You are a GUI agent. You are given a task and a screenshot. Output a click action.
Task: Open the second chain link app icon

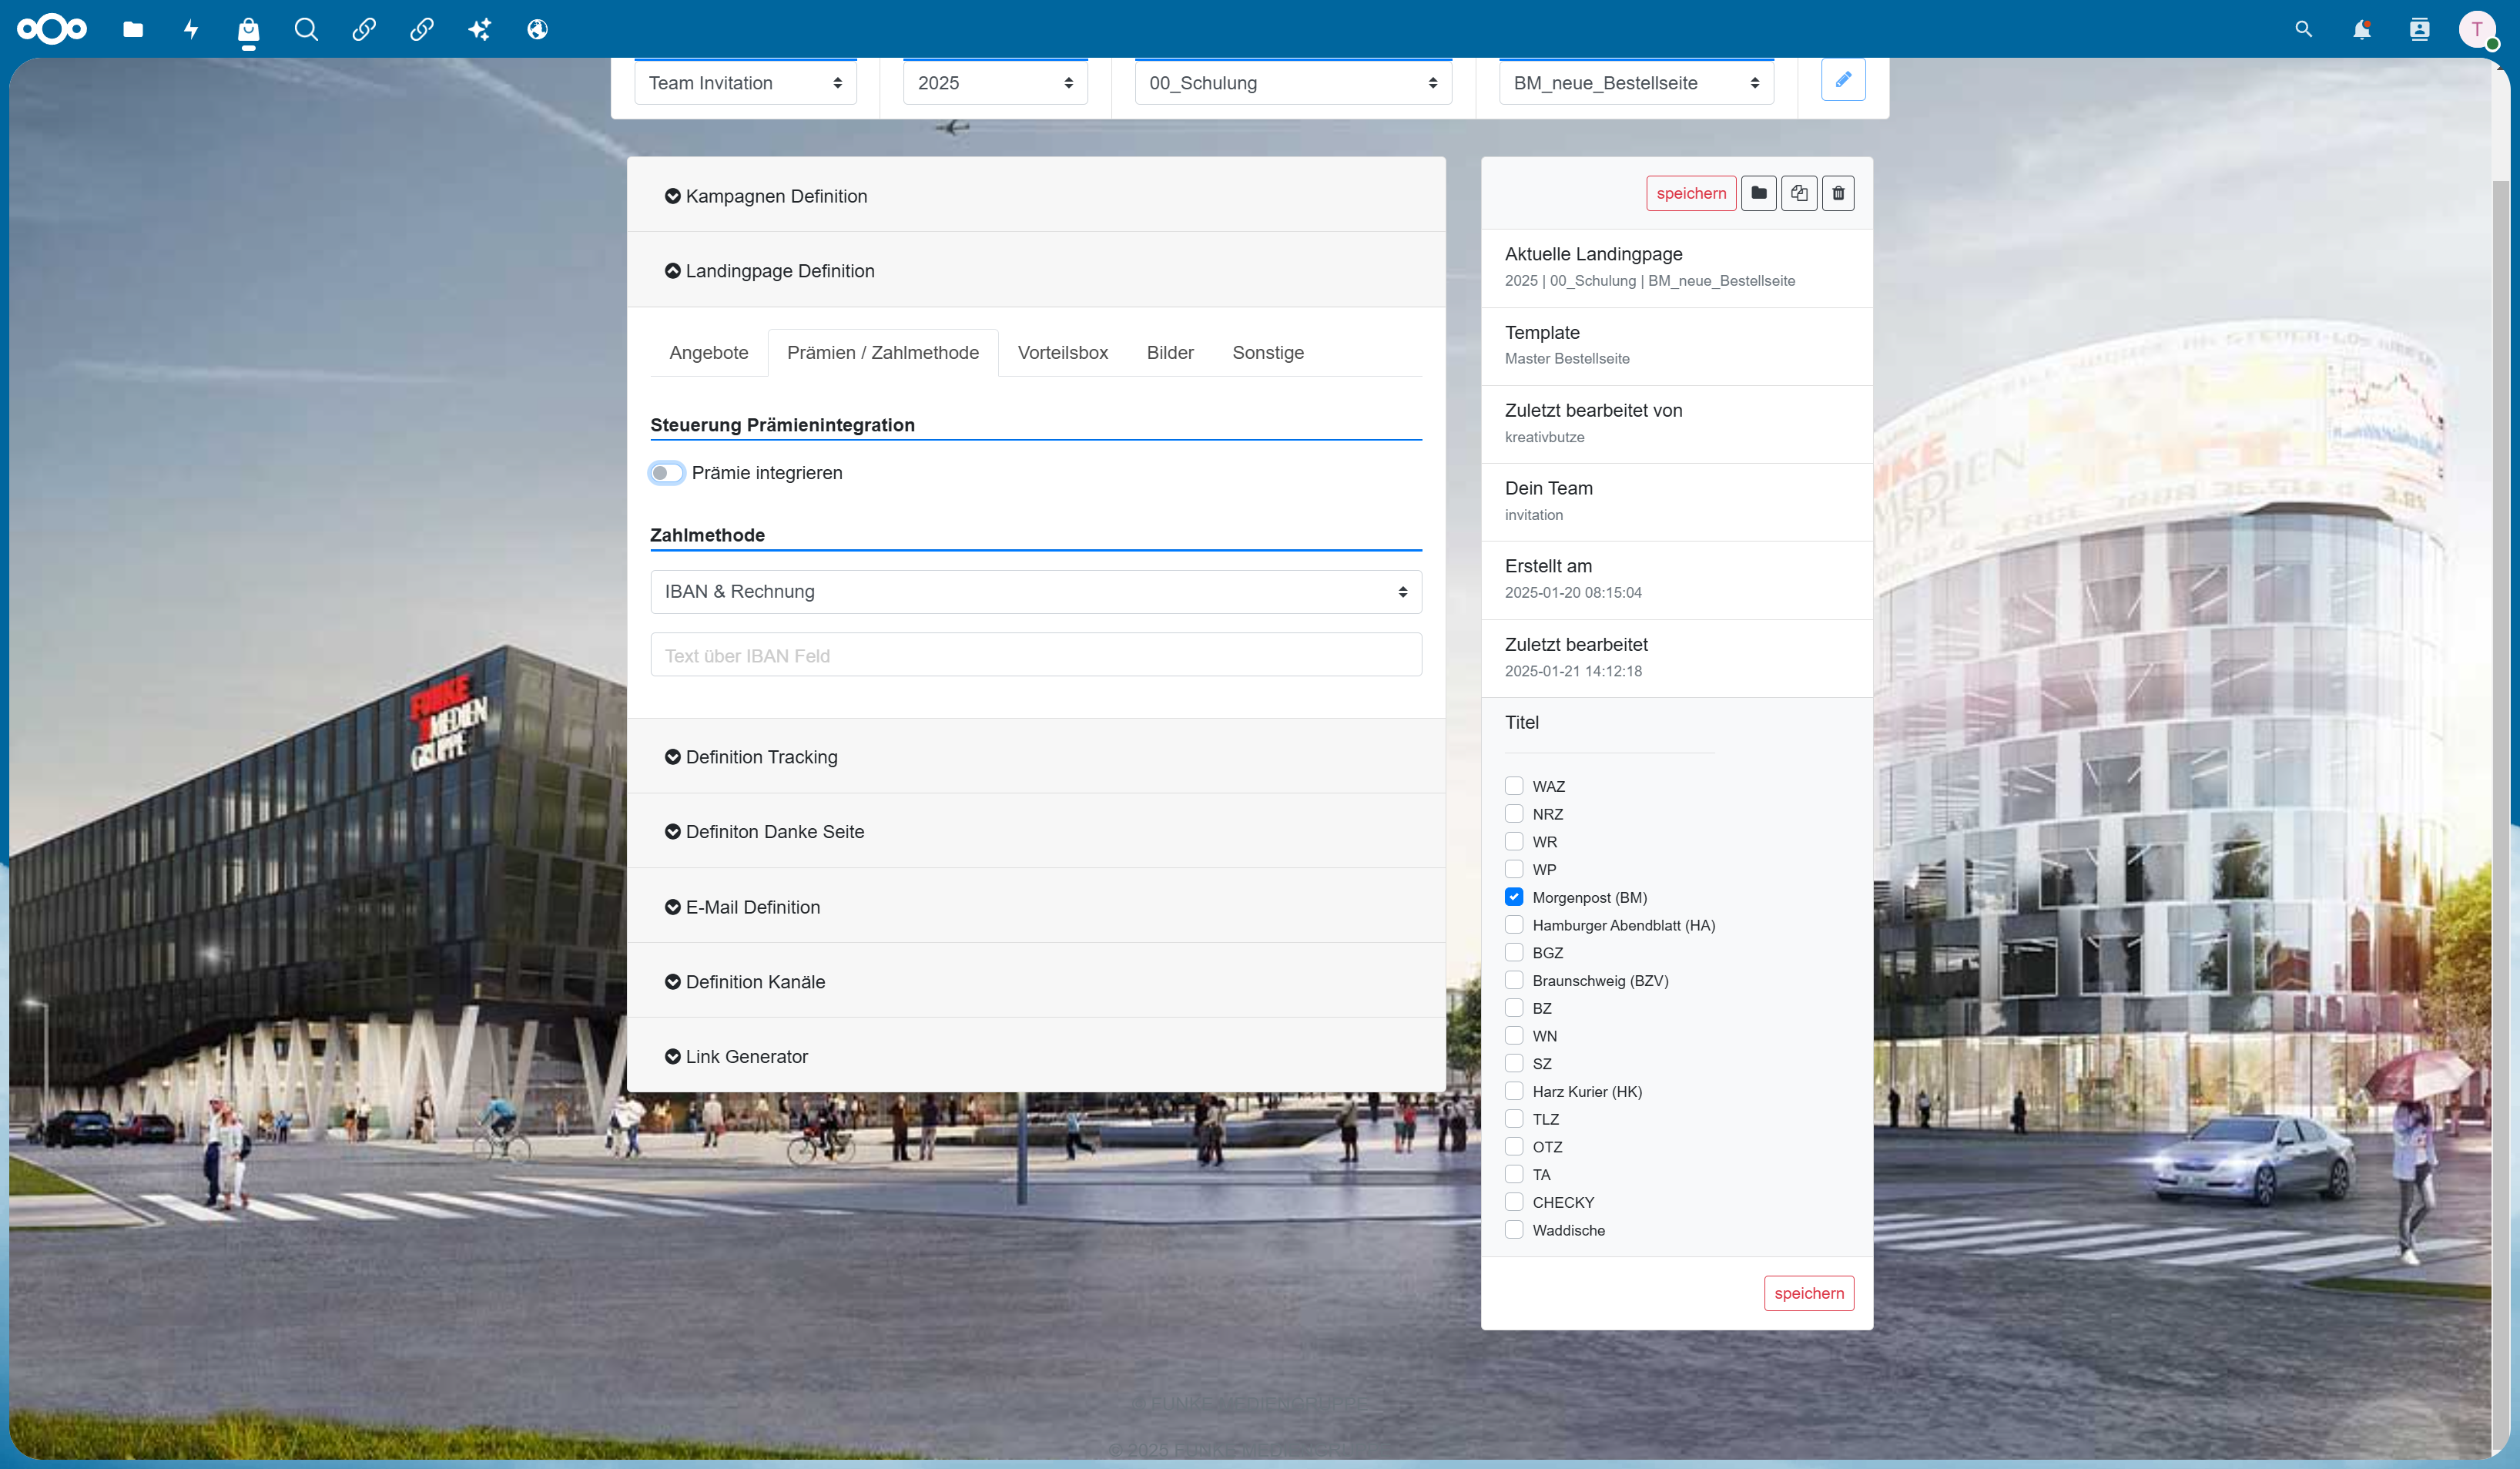pos(422,29)
